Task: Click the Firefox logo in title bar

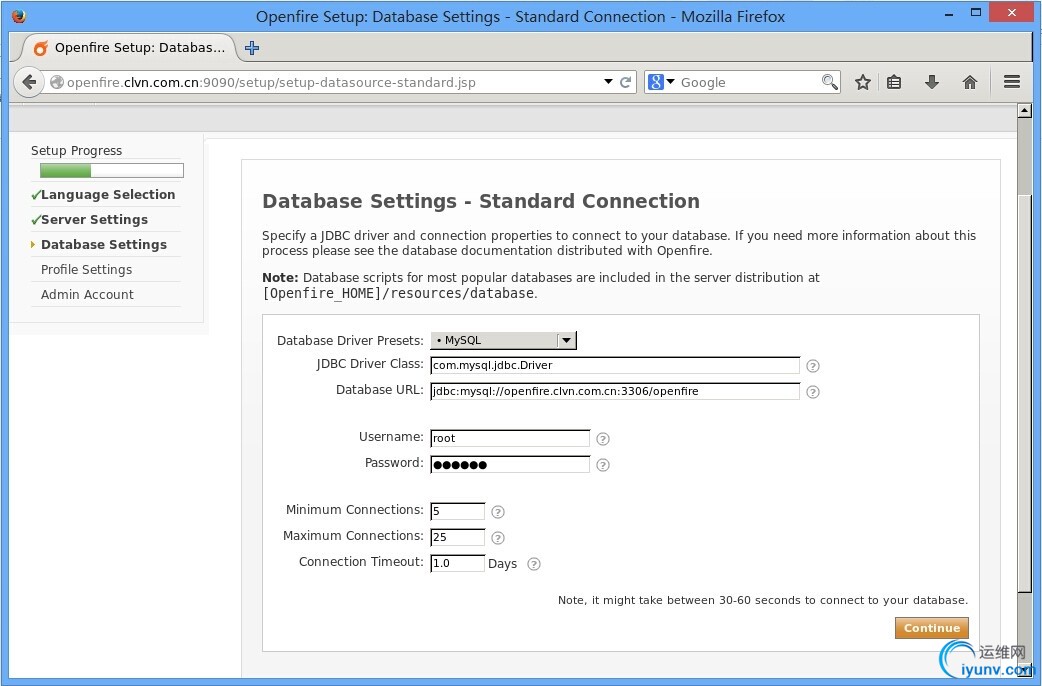Action: pos(19,16)
